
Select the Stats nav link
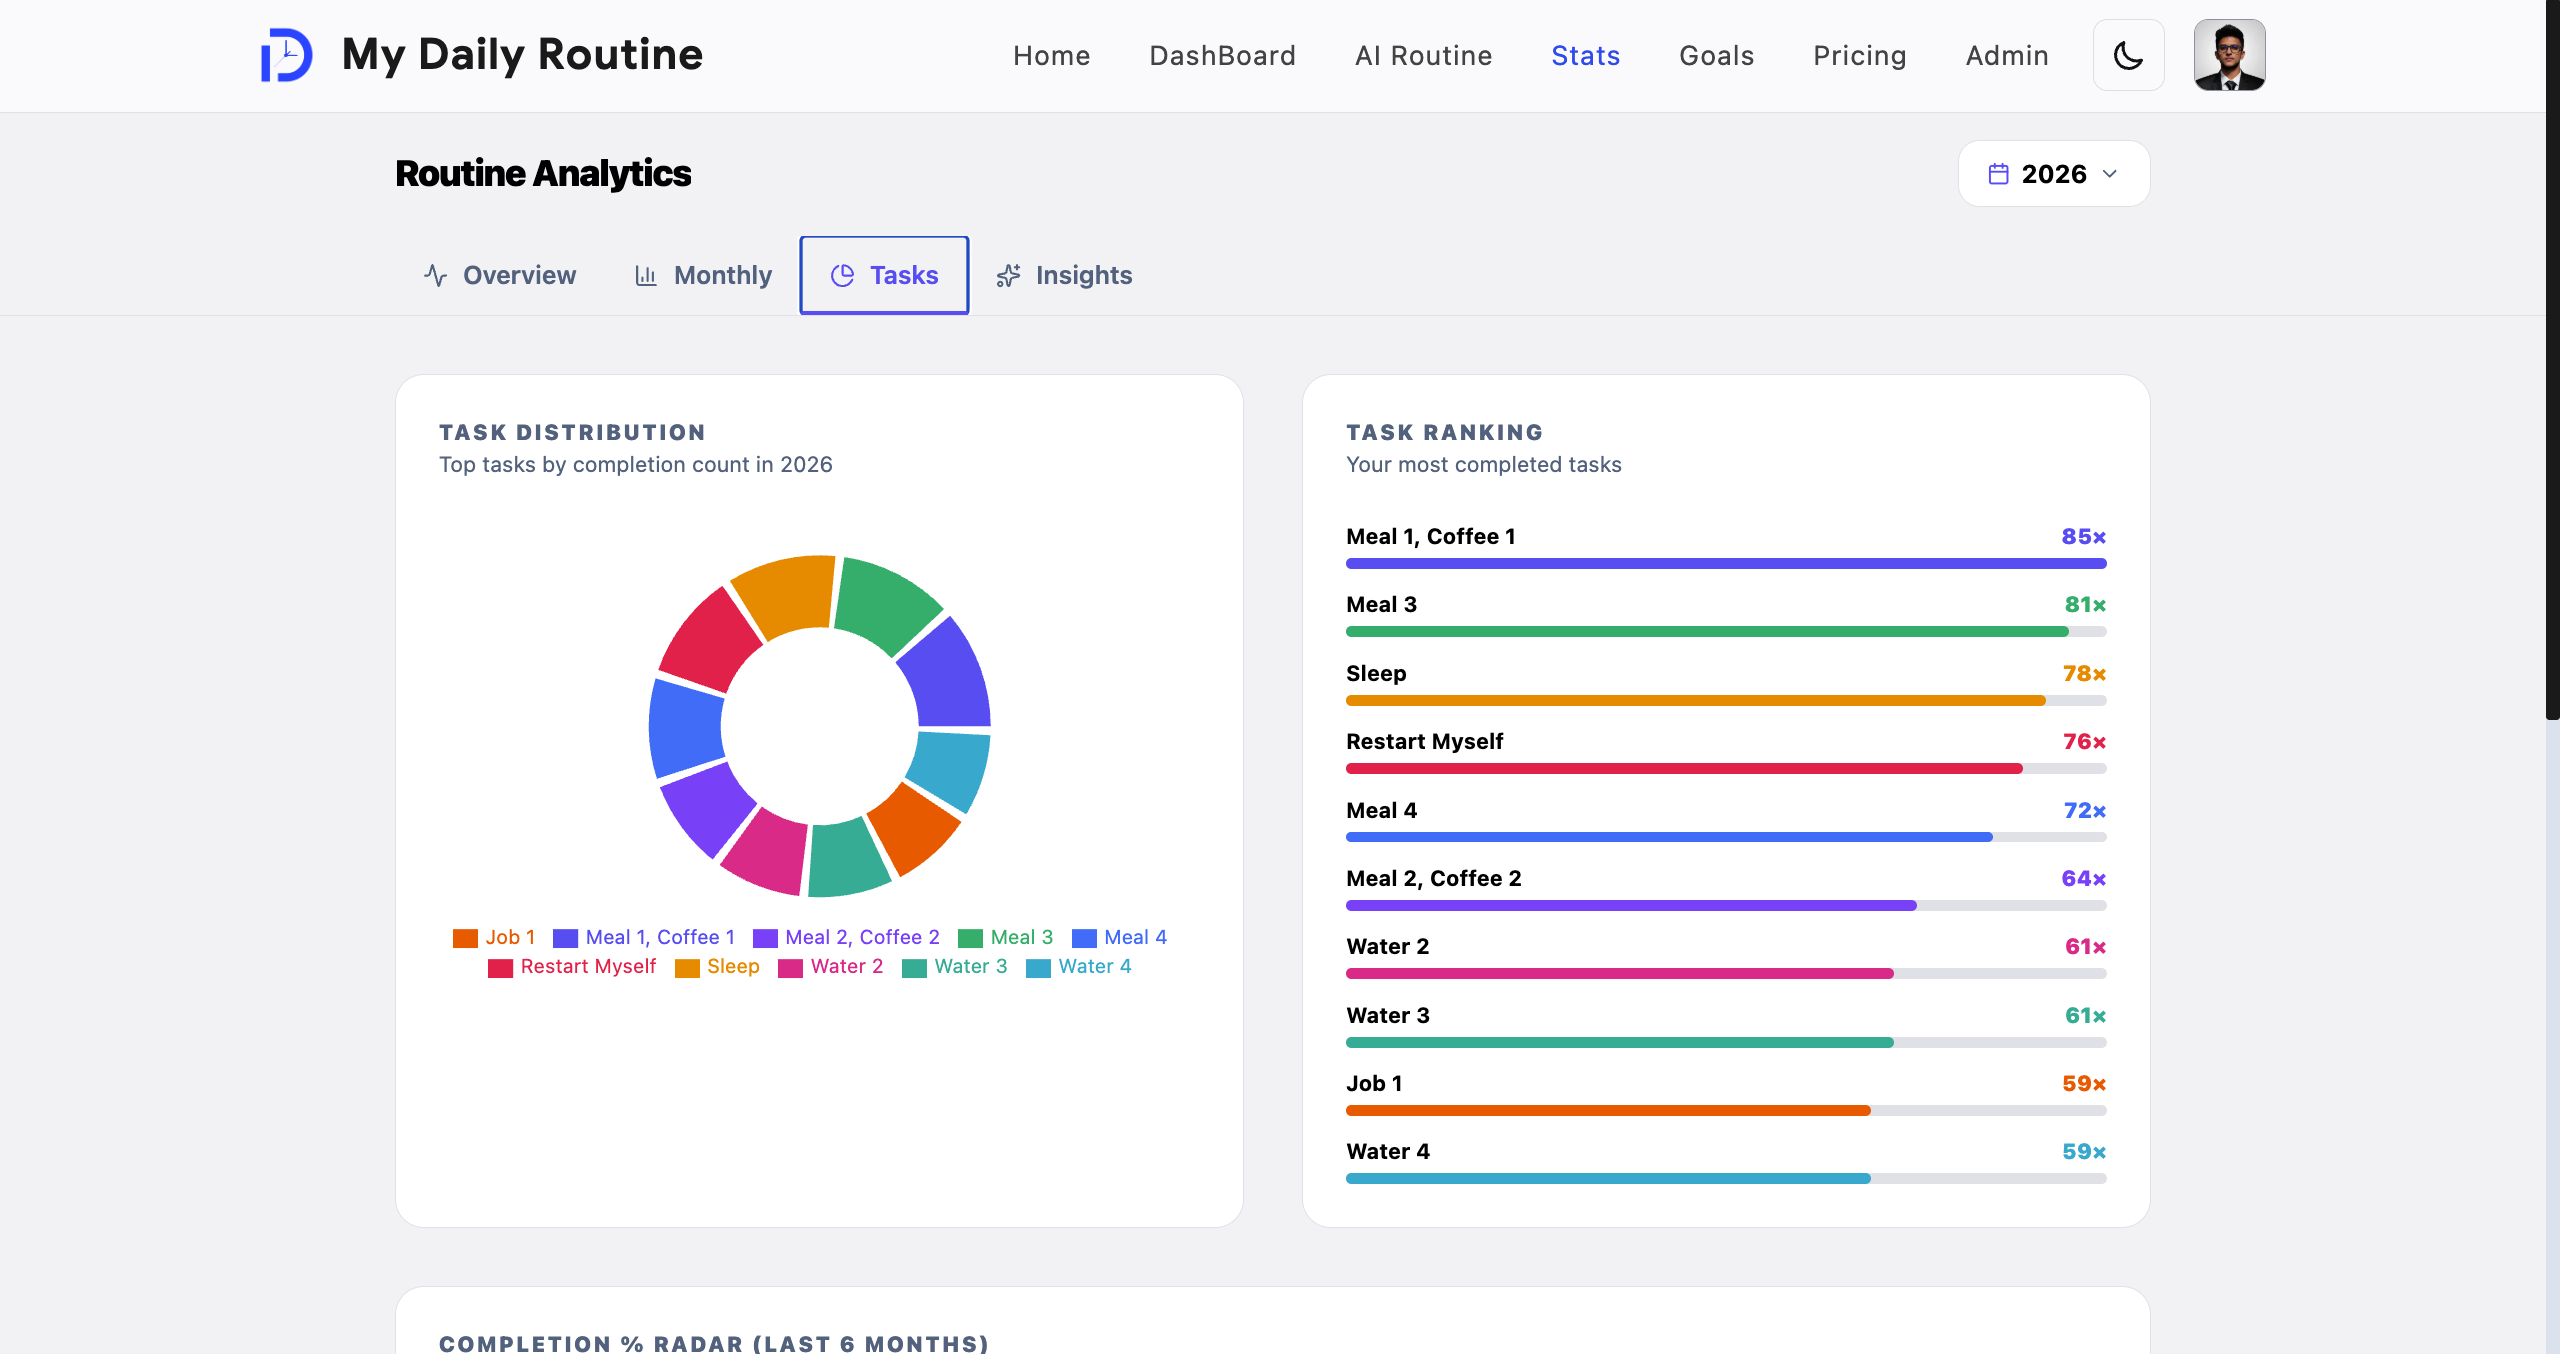click(1585, 56)
